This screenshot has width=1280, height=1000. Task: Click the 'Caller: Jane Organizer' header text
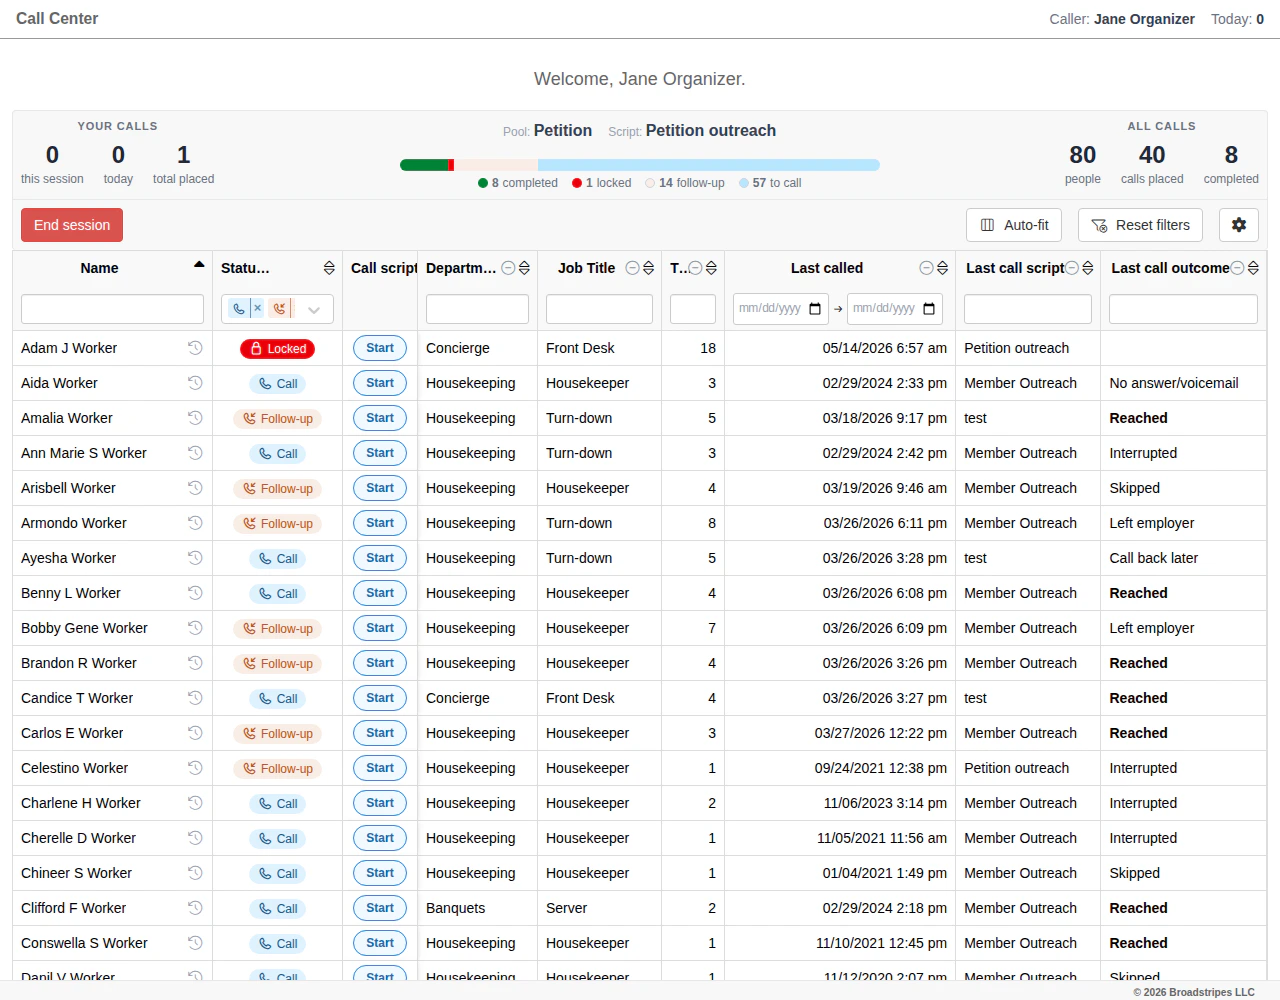(1122, 19)
